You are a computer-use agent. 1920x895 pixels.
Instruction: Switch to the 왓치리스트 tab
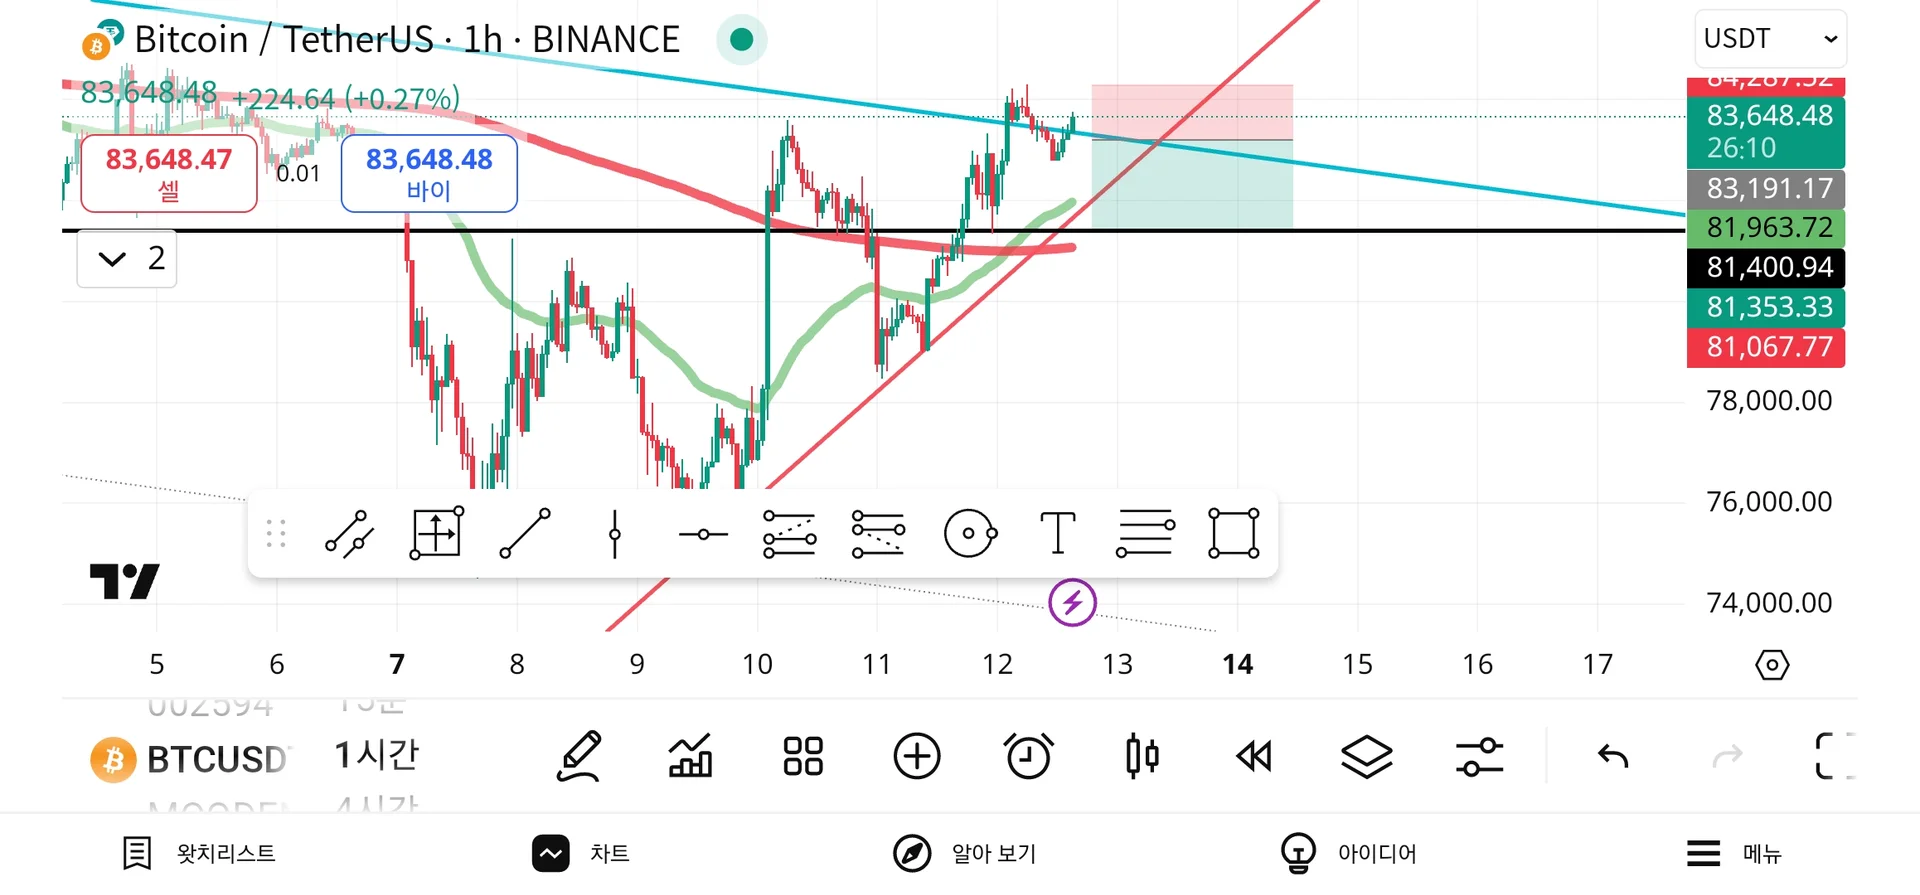pyautogui.click(x=199, y=853)
